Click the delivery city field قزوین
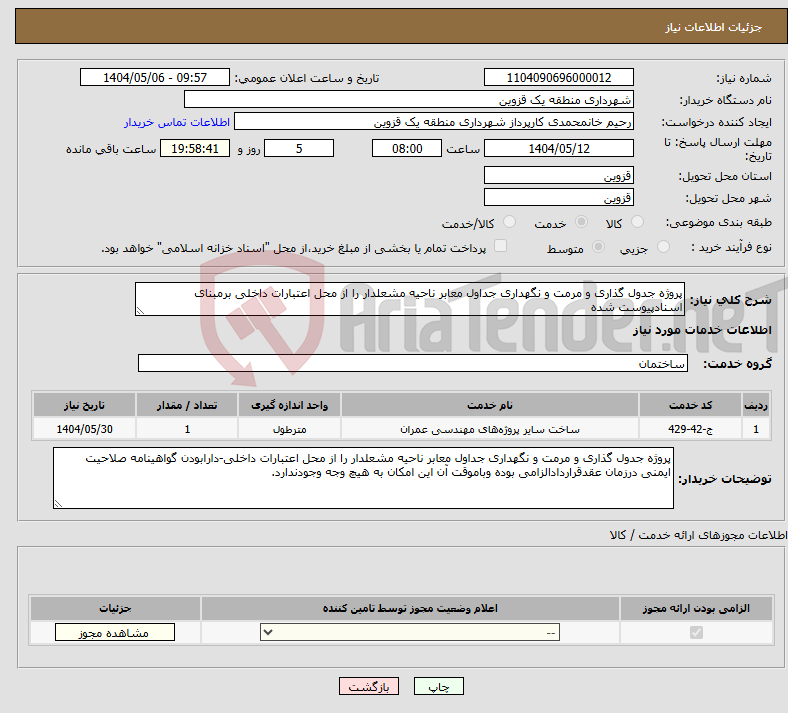 pyautogui.click(x=559, y=197)
